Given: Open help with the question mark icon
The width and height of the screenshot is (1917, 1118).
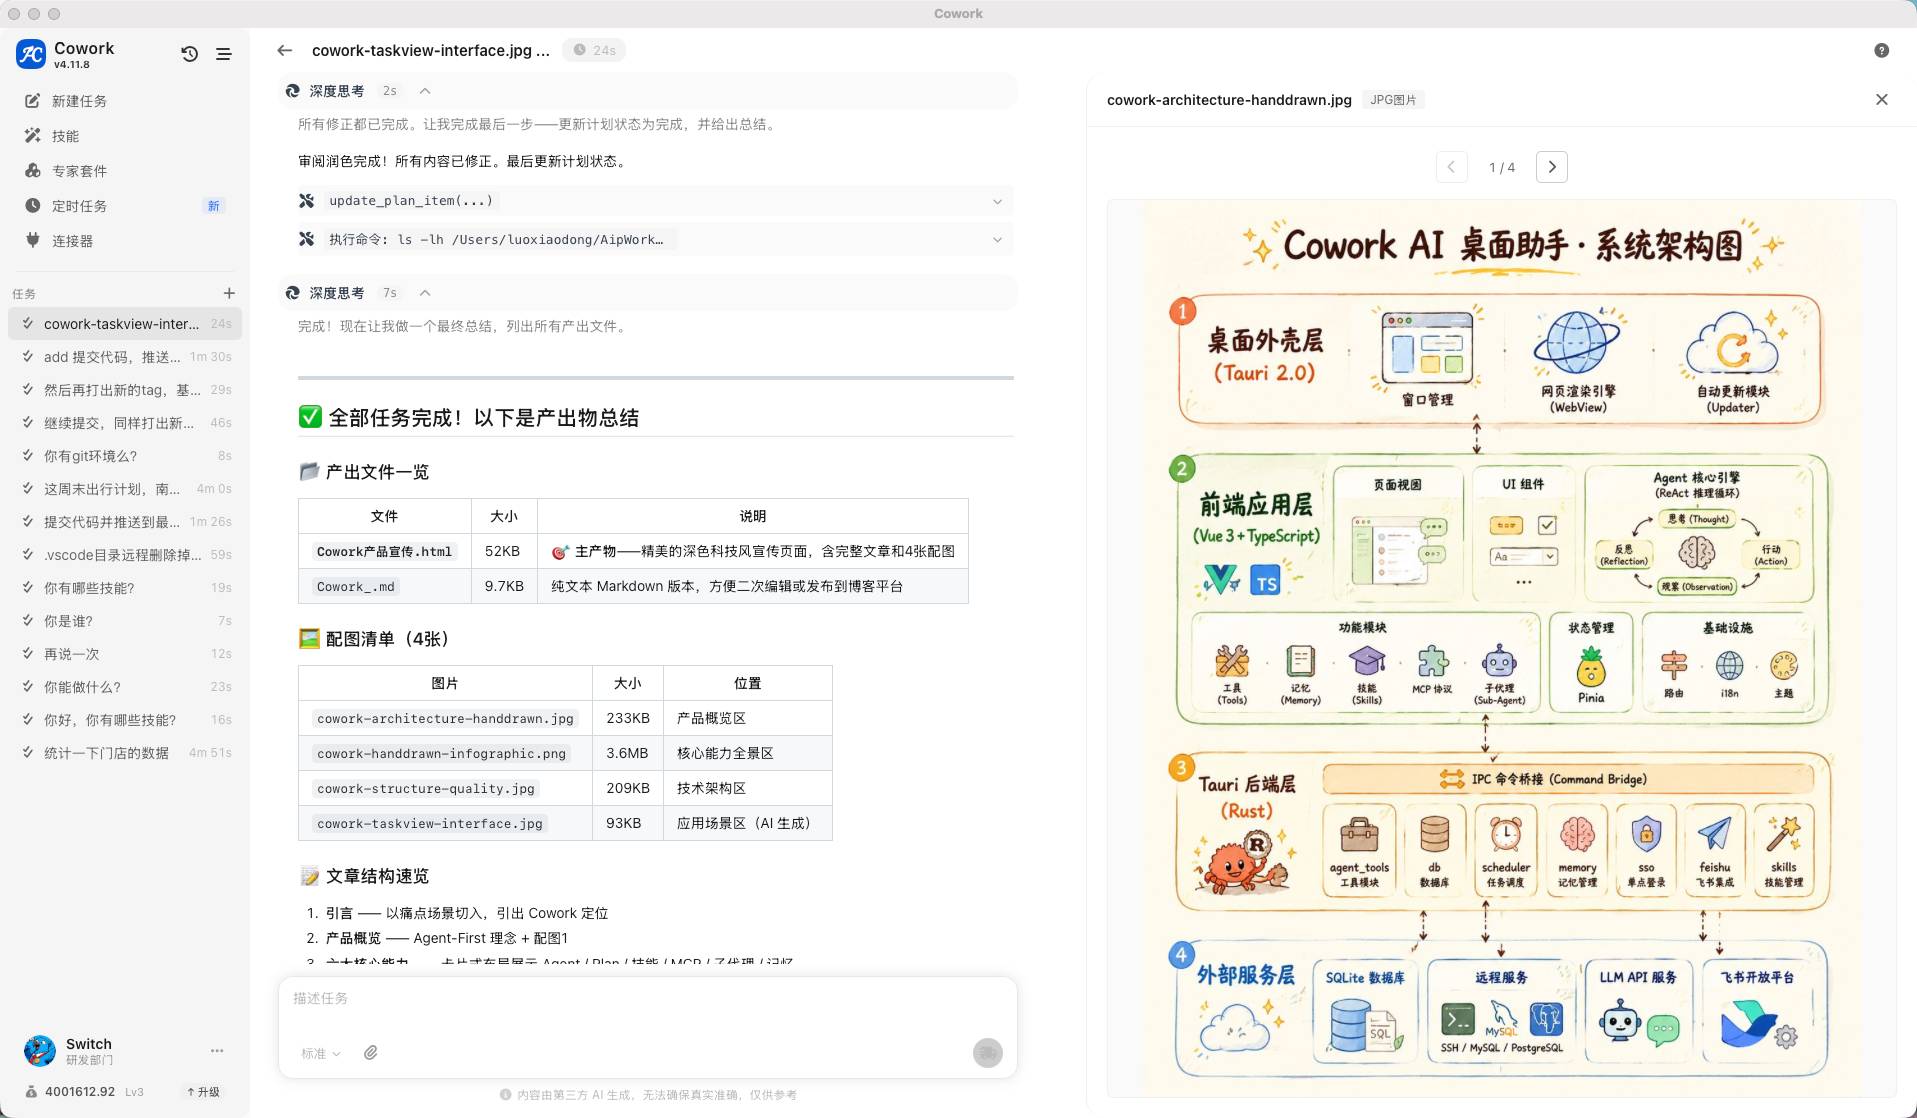Looking at the screenshot, I should point(1882,51).
